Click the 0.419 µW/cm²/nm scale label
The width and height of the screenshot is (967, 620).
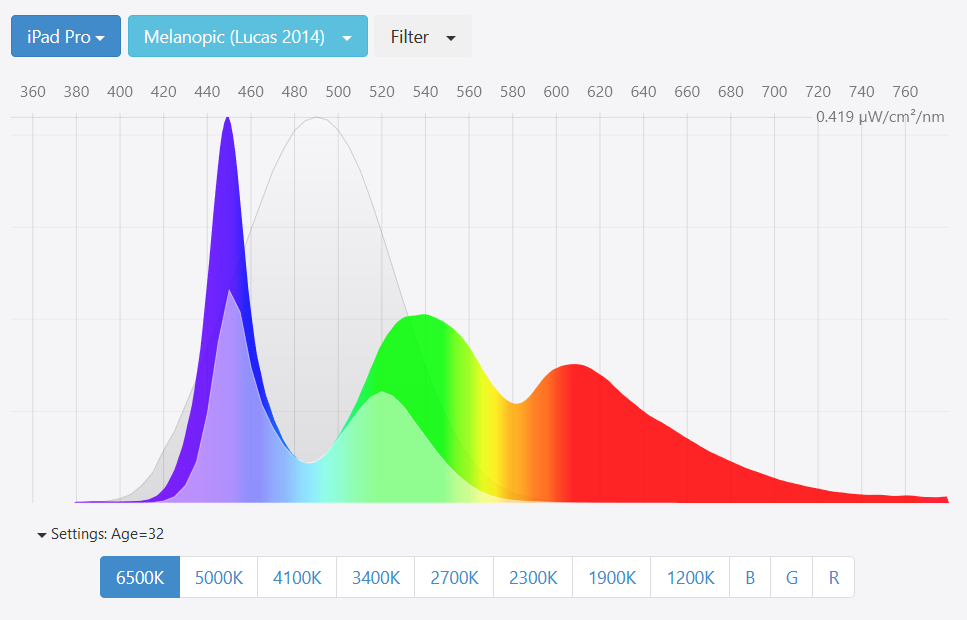coord(880,117)
